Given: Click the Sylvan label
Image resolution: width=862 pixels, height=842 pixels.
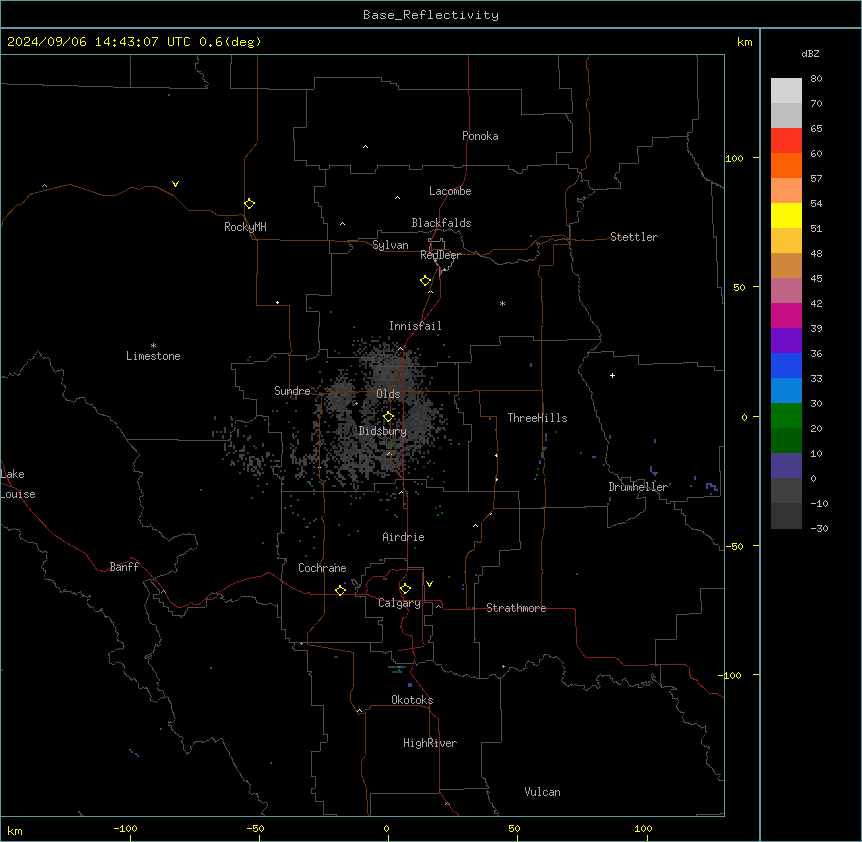Looking at the screenshot, I should click(390, 245).
